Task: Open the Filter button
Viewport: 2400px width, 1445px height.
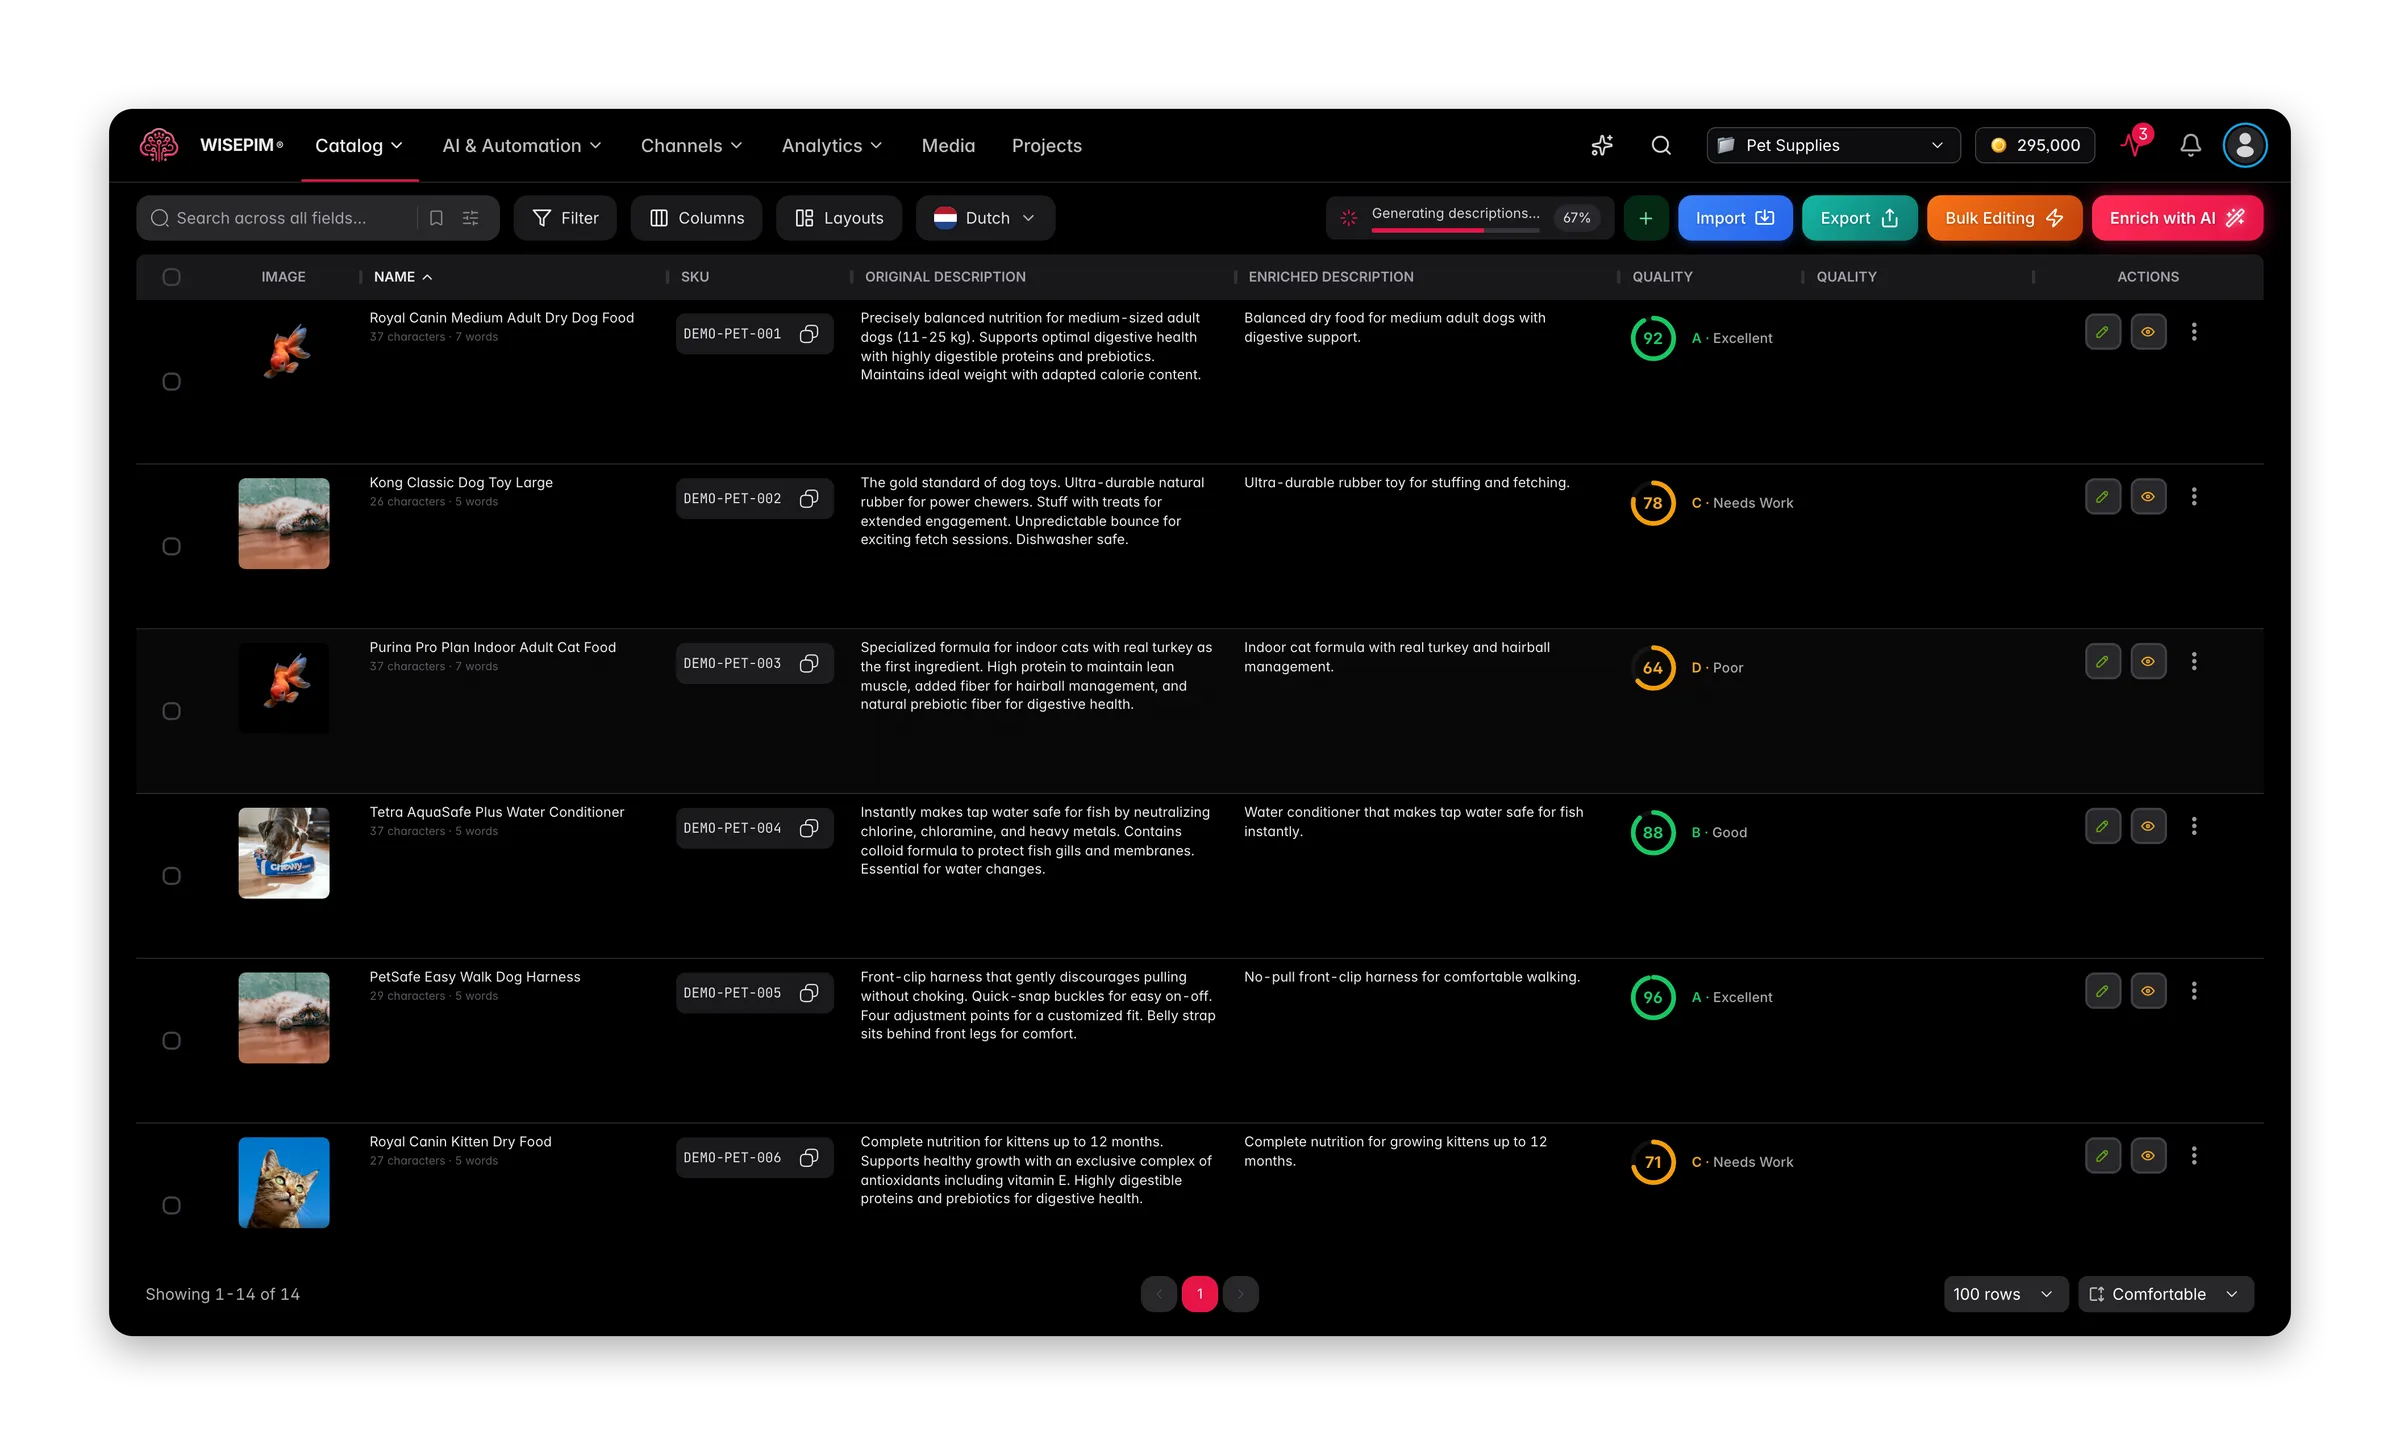Action: point(565,218)
